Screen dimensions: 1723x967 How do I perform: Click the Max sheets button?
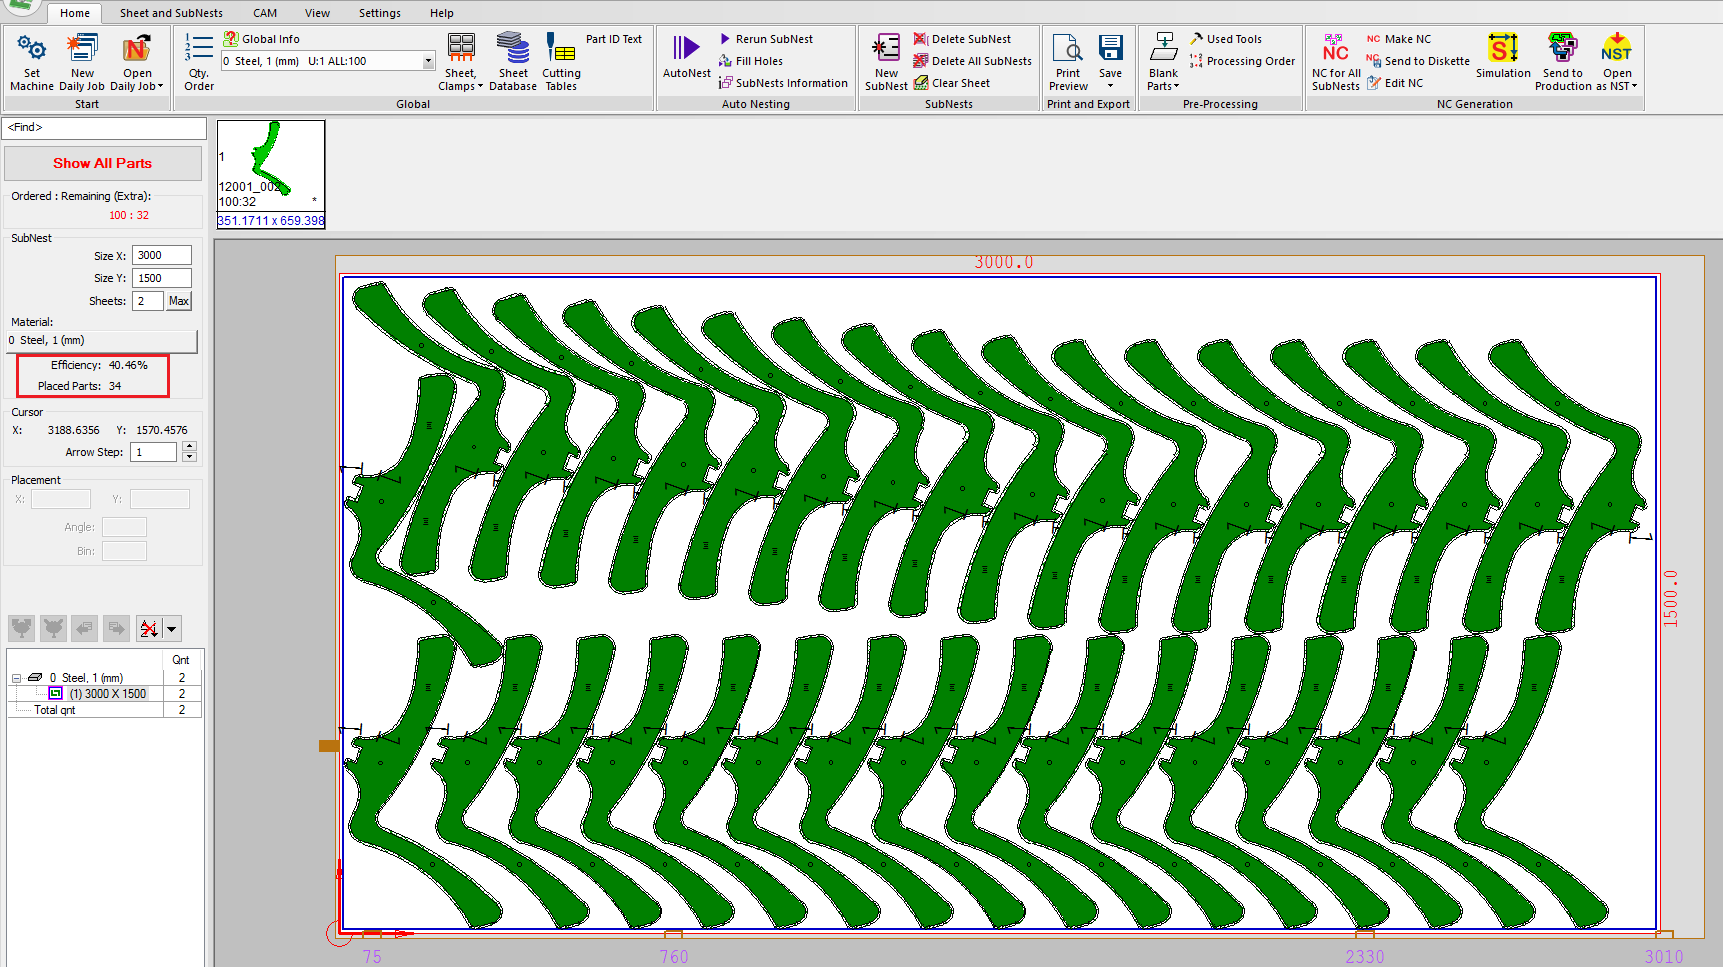click(179, 301)
